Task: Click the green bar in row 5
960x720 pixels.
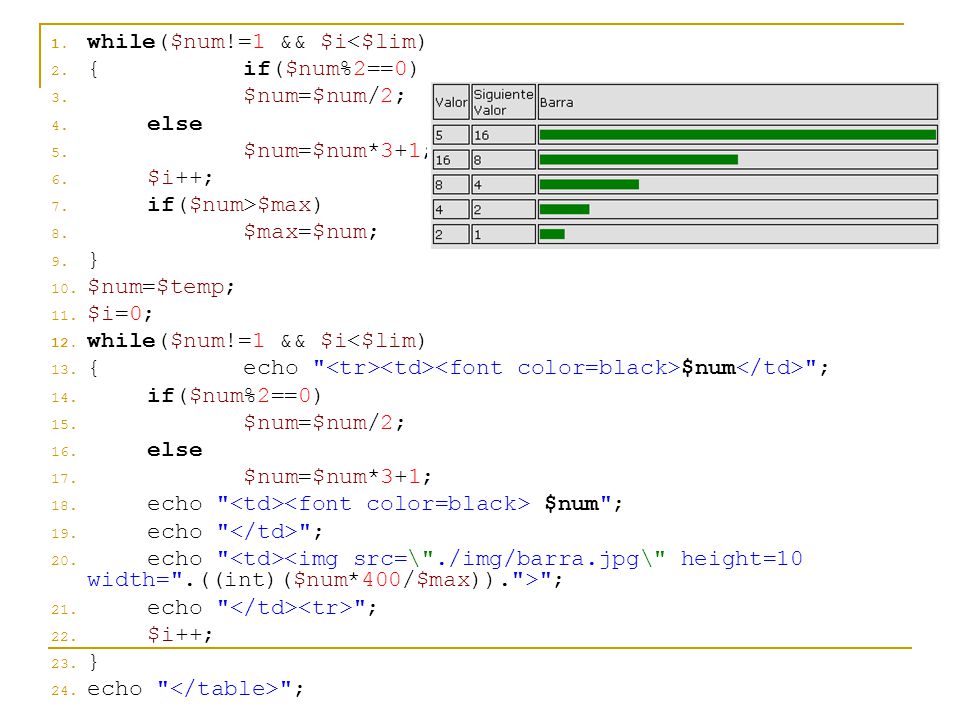Action: [738, 135]
